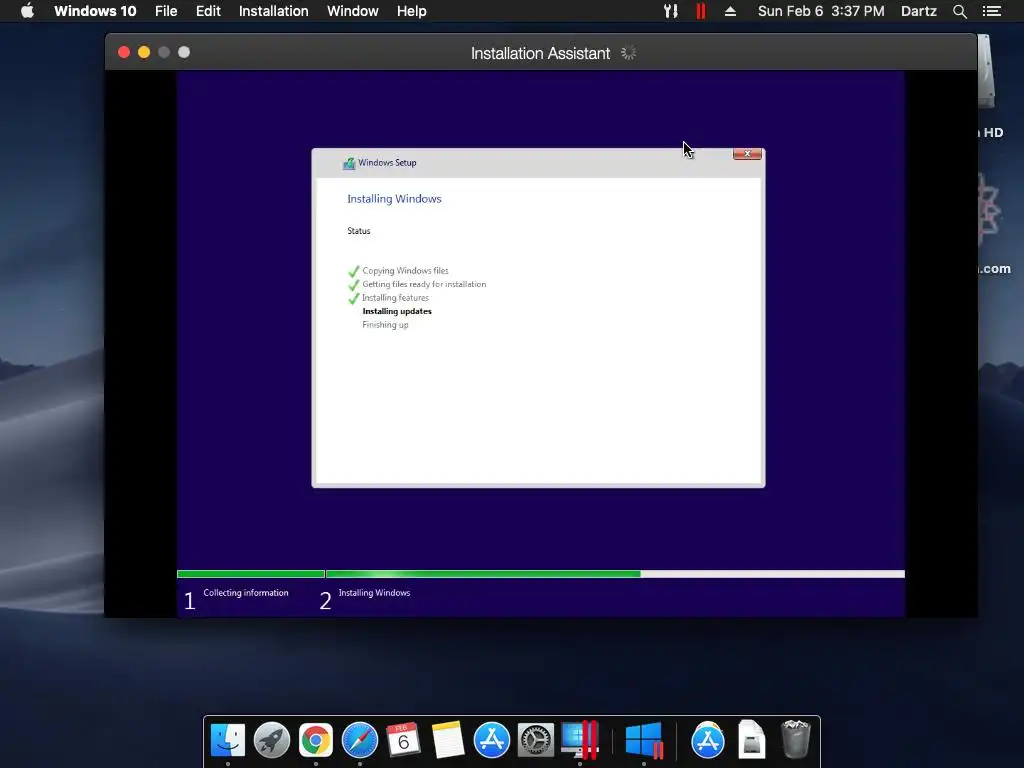Click the Installing Windows progress bar
This screenshot has width=1024, height=768.
(x=615, y=574)
